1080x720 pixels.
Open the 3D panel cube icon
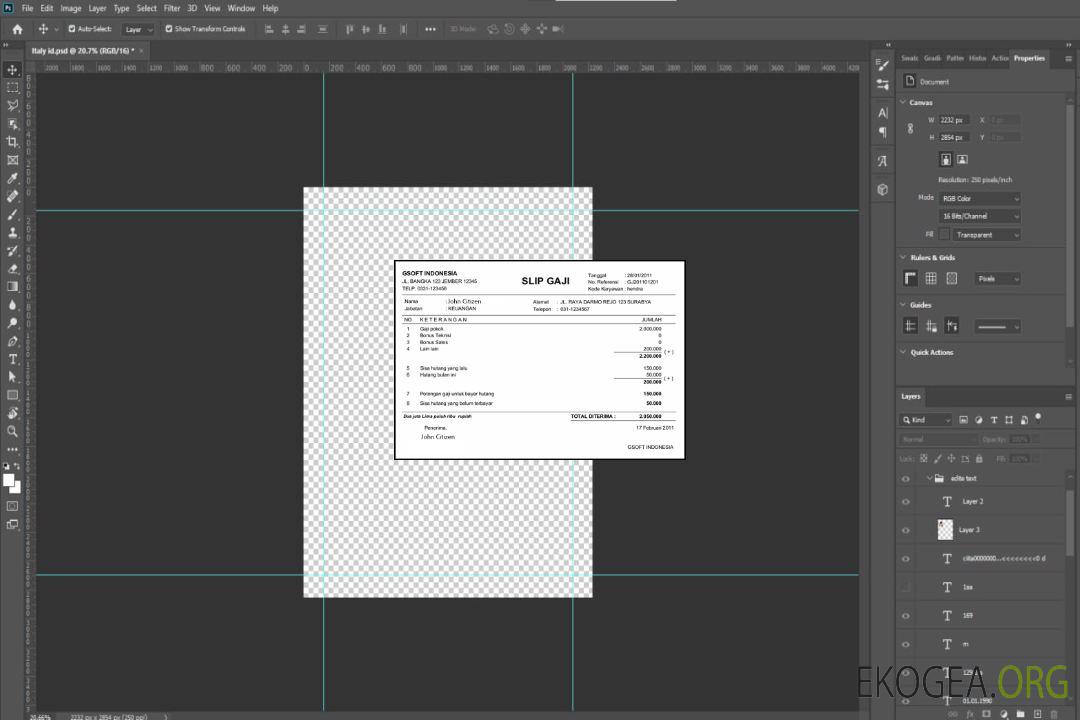882,189
